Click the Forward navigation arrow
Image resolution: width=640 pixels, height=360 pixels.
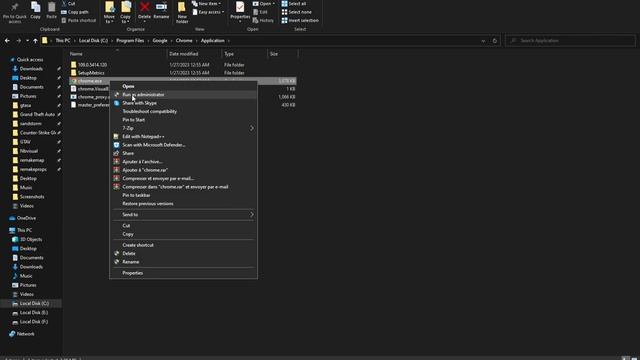[x=18, y=41]
